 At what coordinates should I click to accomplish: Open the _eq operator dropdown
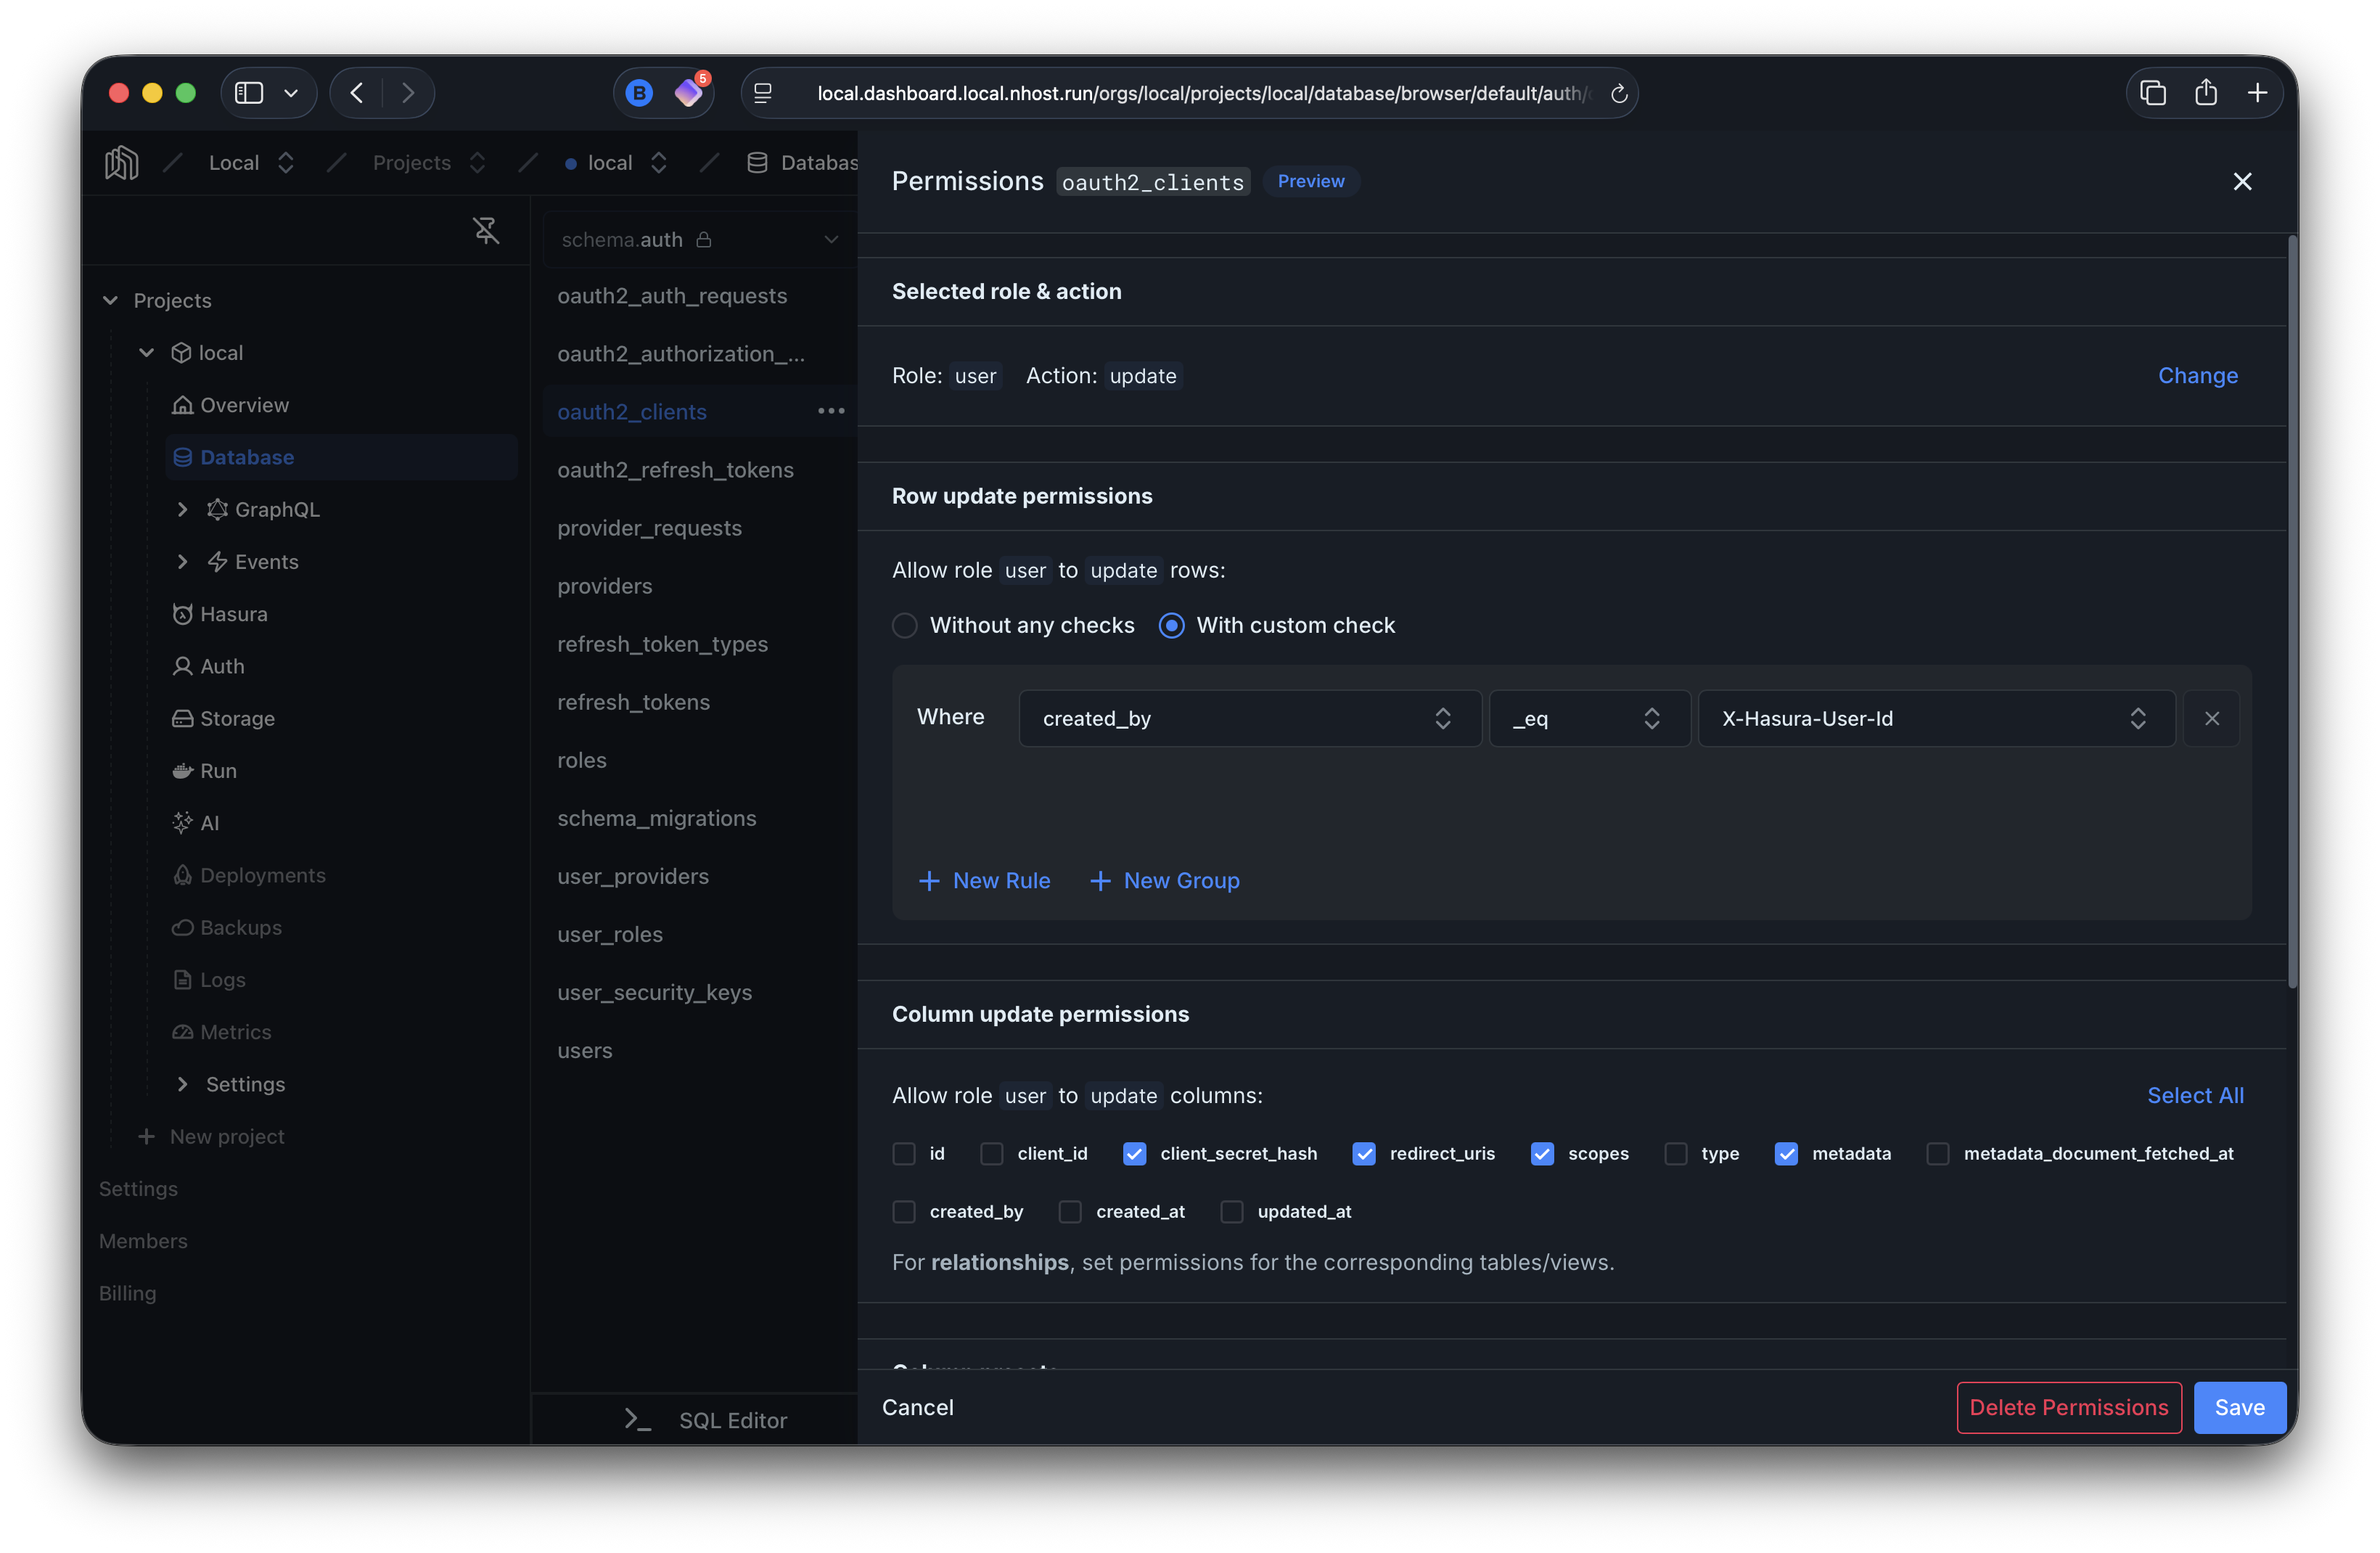click(1589, 718)
